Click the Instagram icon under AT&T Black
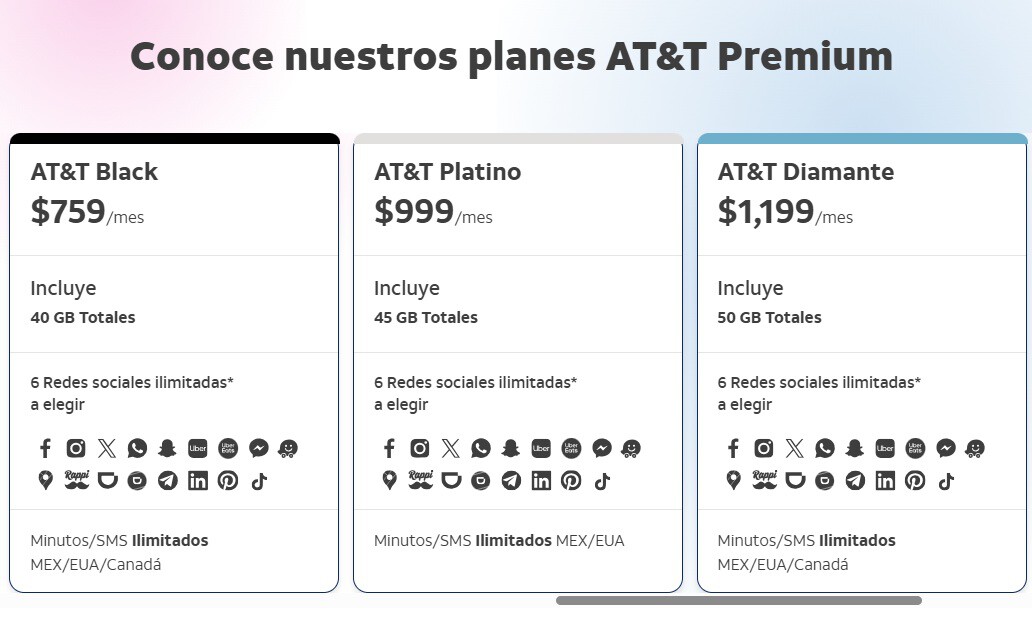 coord(76,448)
